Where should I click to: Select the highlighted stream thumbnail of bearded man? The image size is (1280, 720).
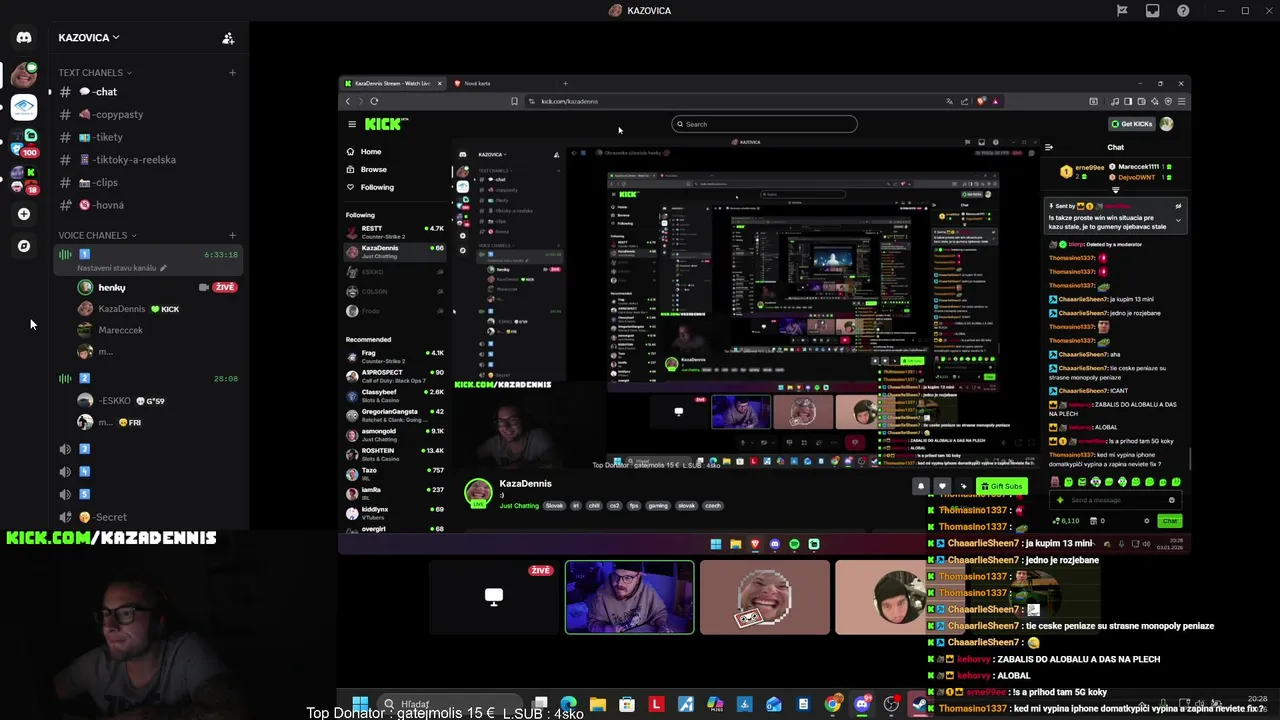coord(629,598)
